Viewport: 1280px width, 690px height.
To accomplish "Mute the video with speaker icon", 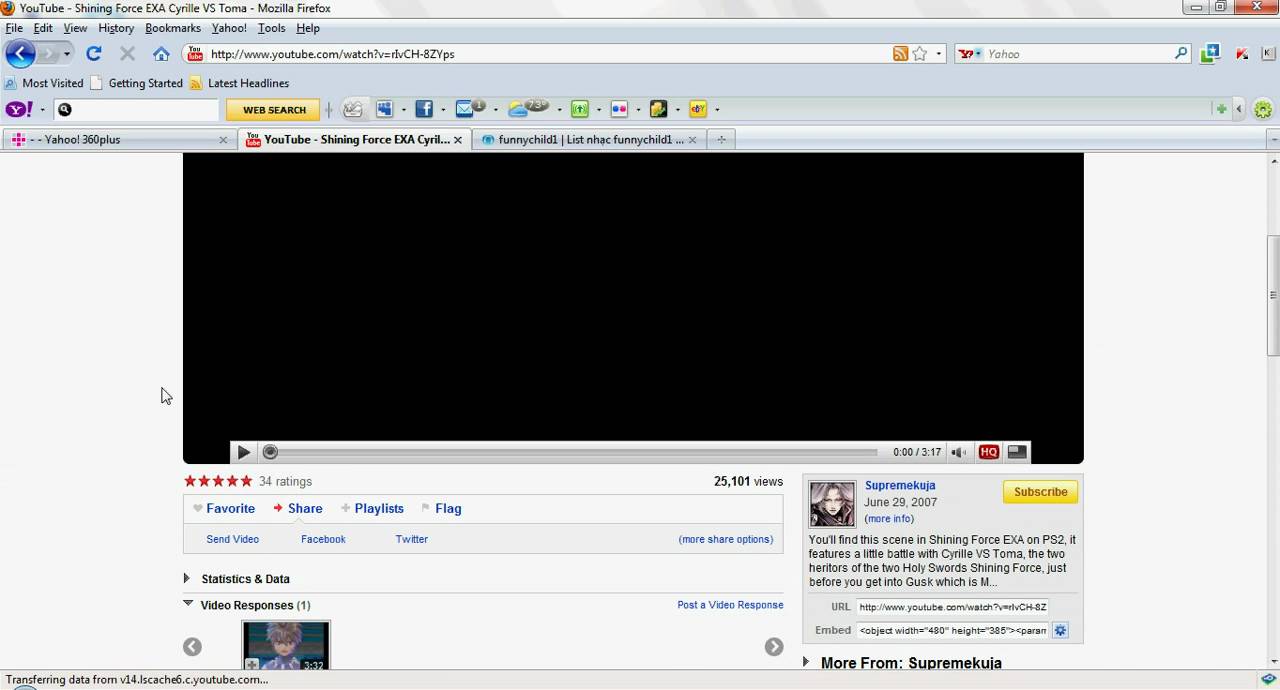I will click(958, 452).
